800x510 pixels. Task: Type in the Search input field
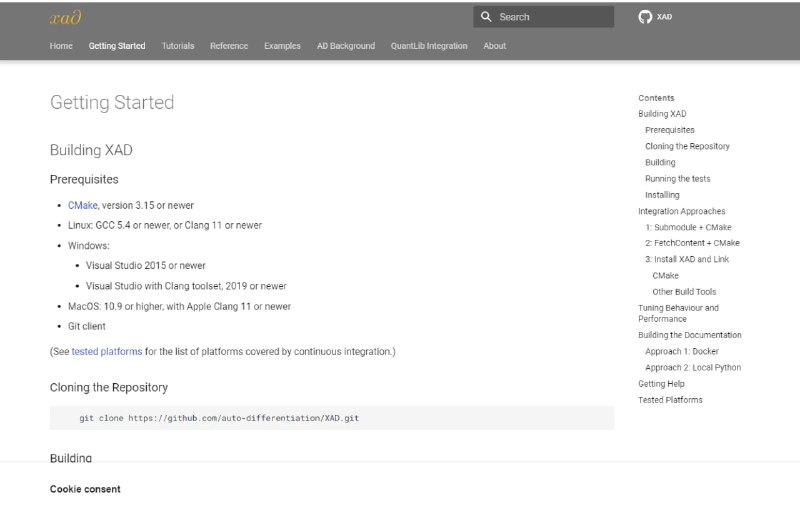tap(553, 17)
